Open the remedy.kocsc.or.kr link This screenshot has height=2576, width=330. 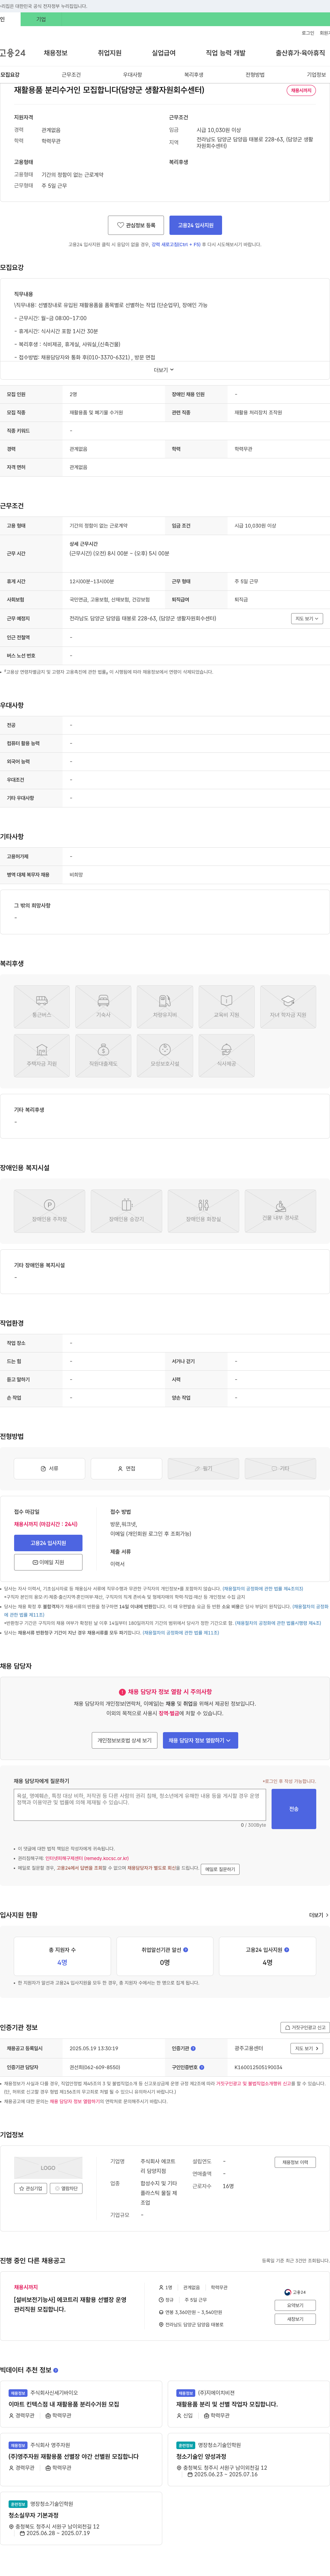click(x=87, y=1858)
